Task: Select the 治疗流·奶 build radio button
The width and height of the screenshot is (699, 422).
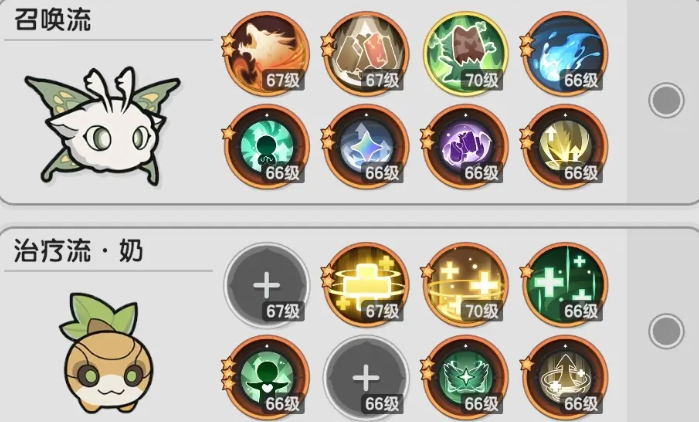Action: (x=666, y=331)
